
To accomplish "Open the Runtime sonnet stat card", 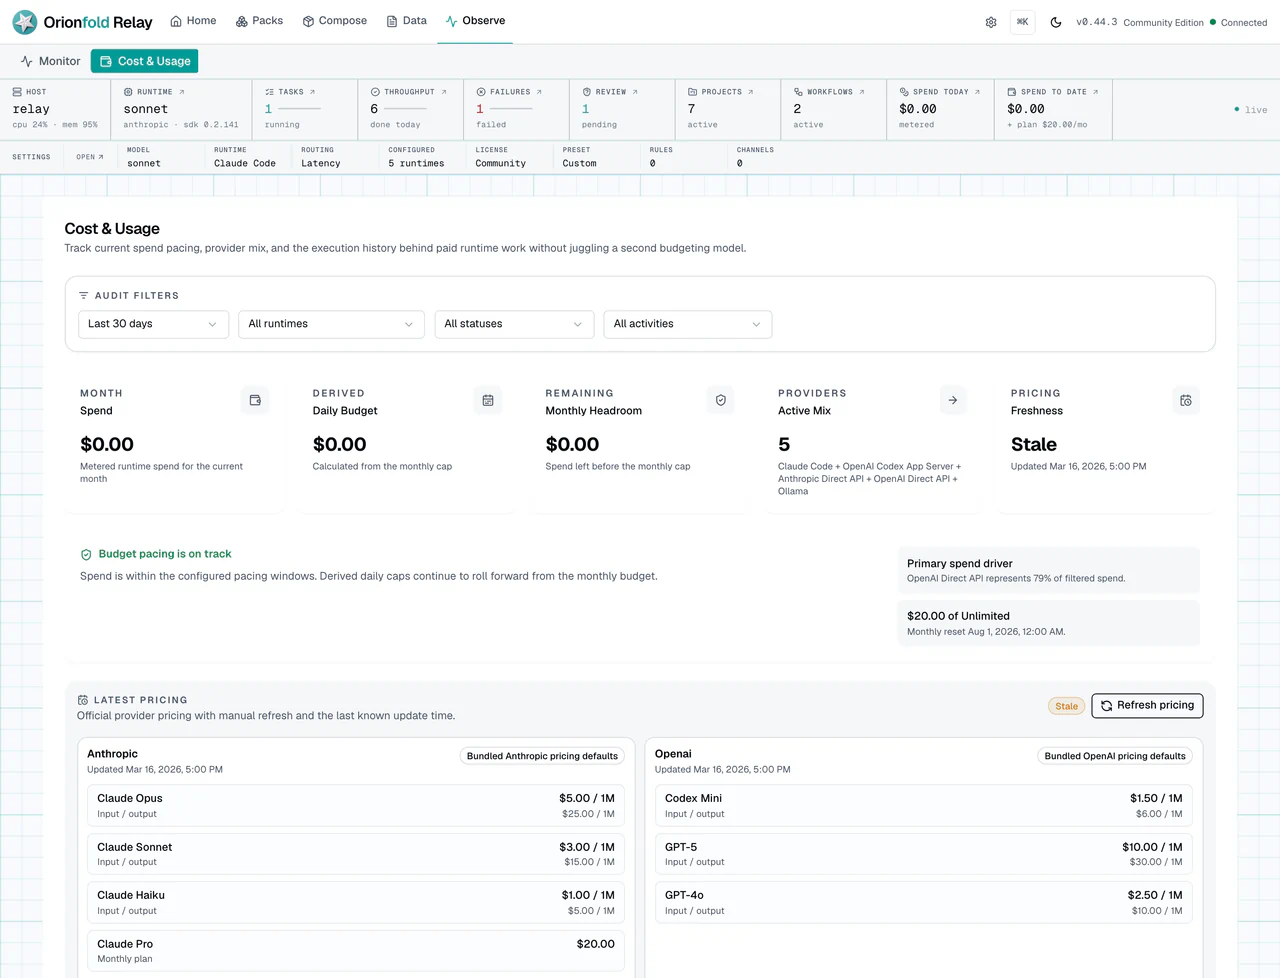I will [x=181, y=109].
